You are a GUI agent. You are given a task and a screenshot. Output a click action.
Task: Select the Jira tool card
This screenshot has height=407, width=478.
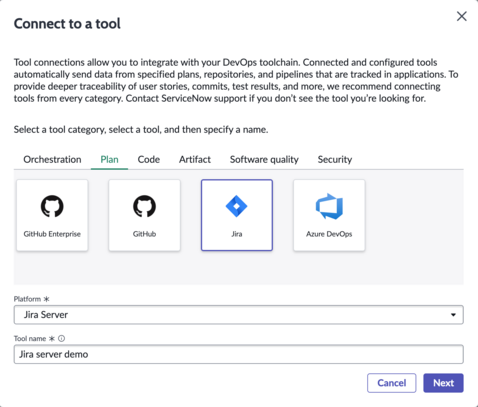click(x=237, y=215)
